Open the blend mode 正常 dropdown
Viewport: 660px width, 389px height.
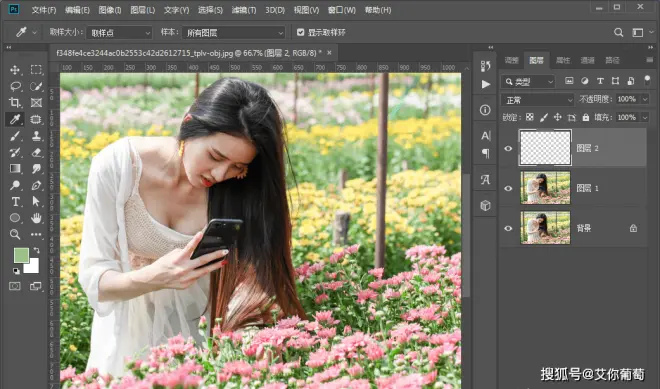538,100
